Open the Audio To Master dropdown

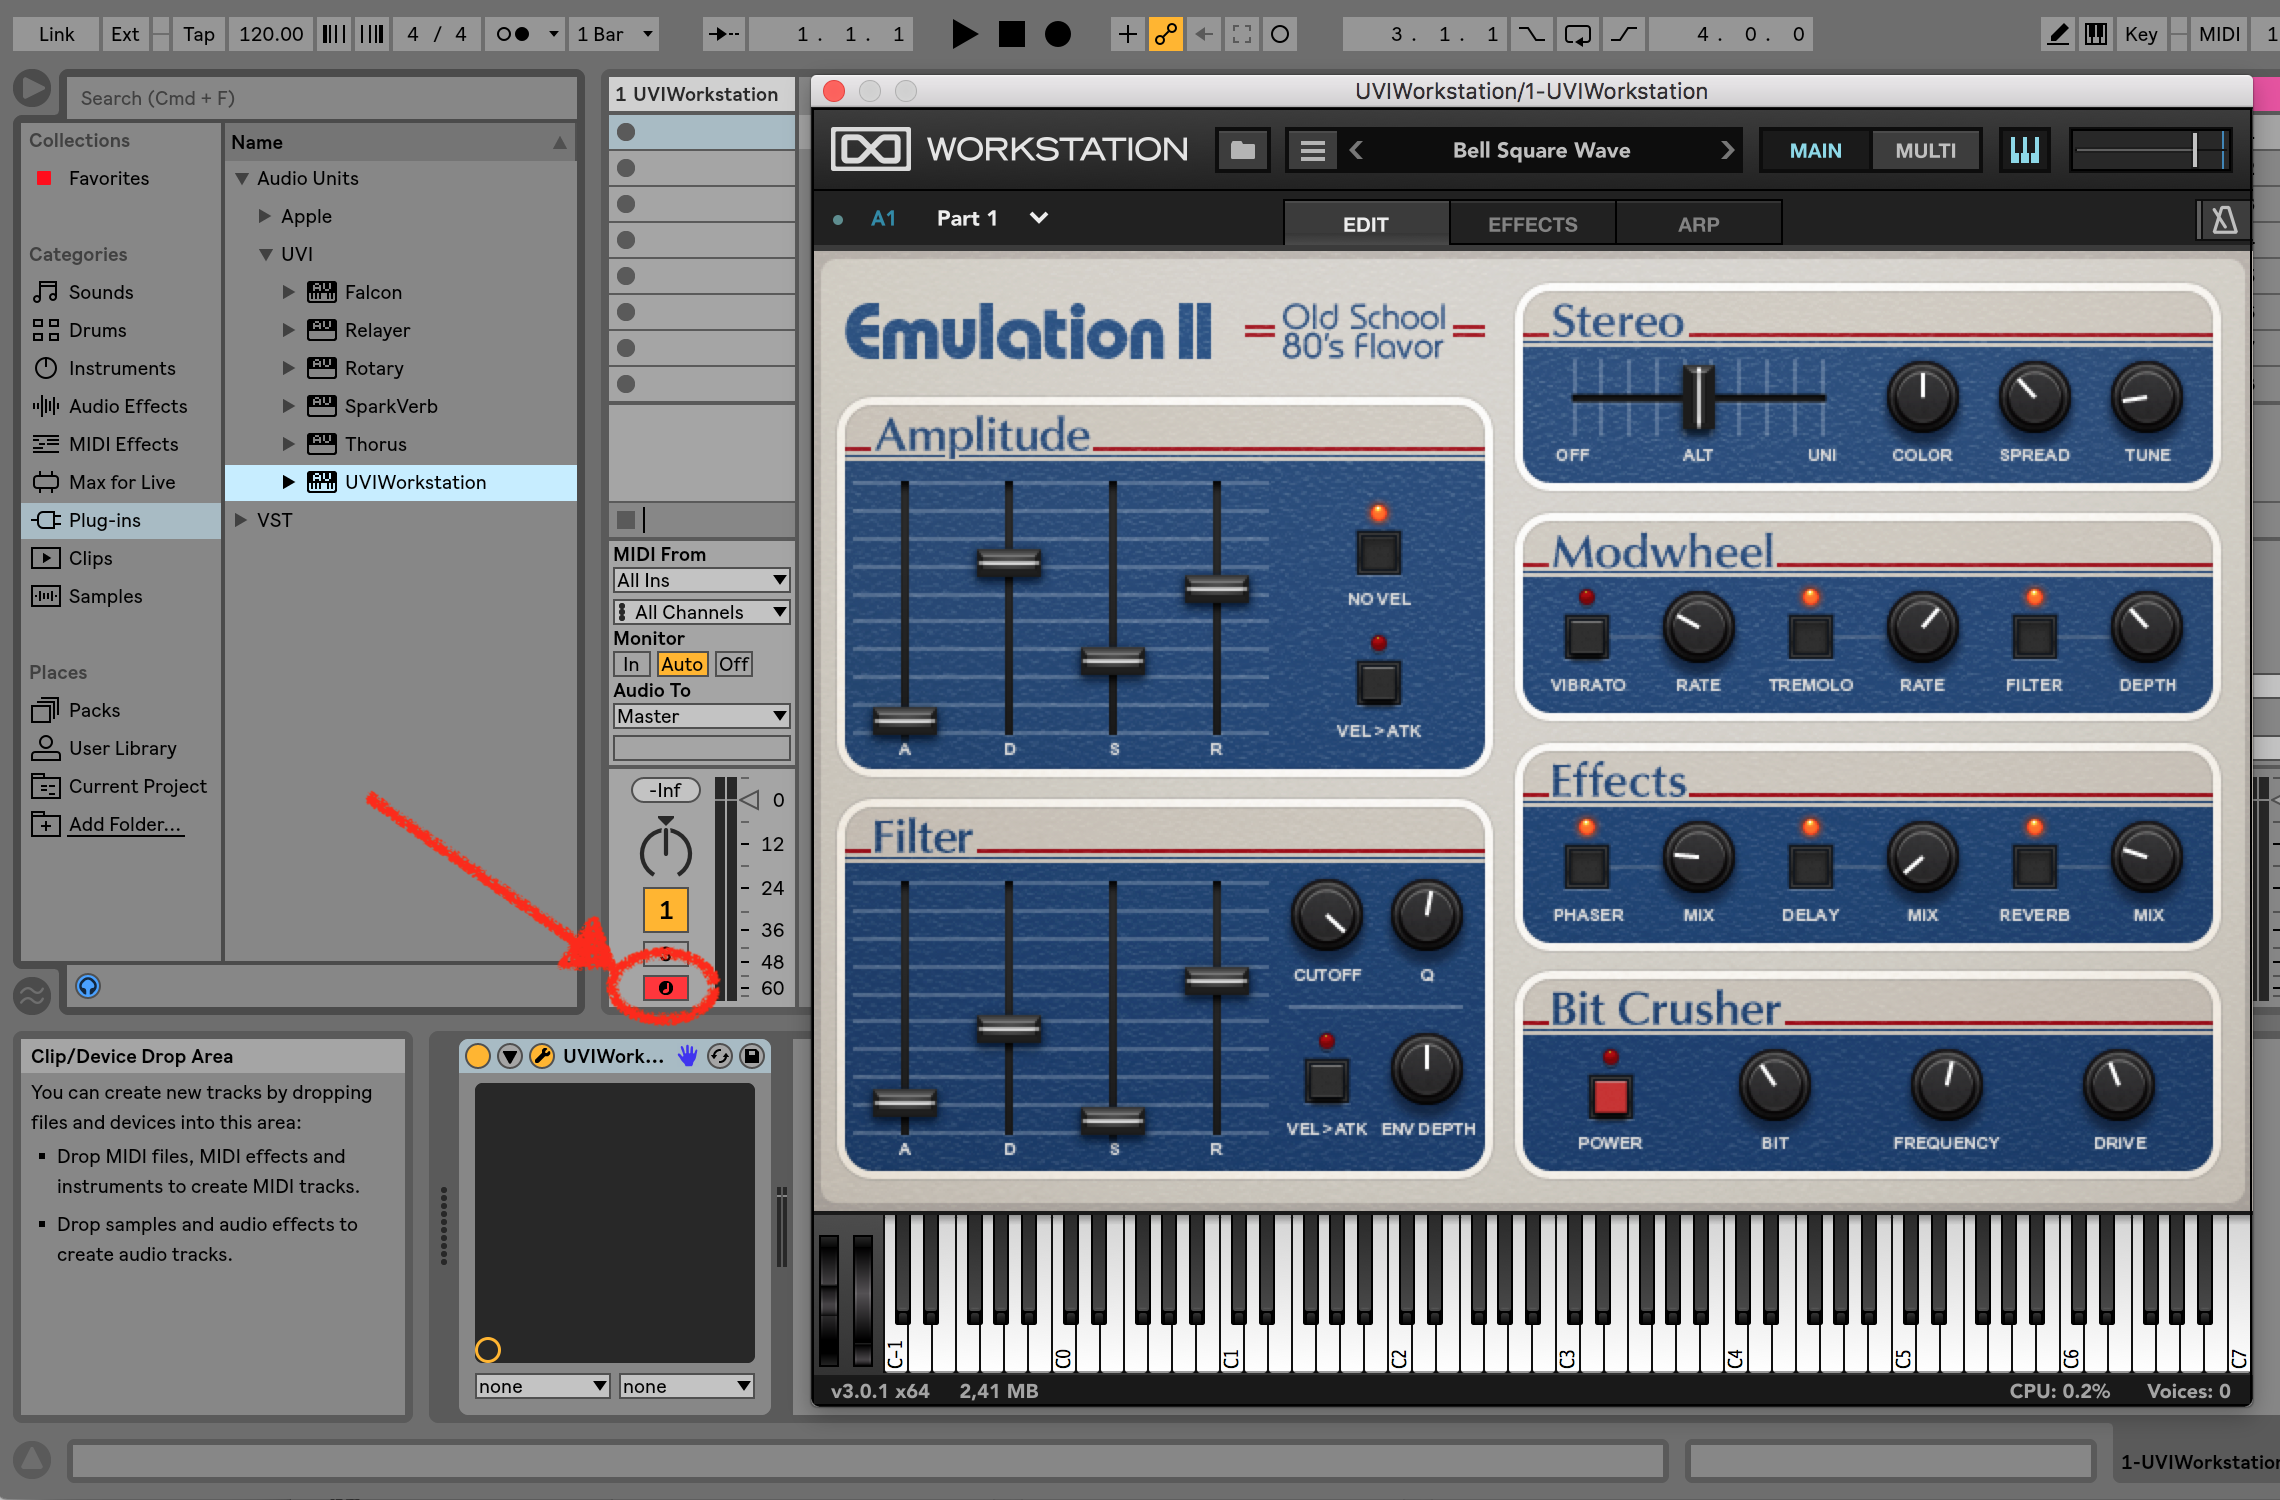[x=701, y=716]
